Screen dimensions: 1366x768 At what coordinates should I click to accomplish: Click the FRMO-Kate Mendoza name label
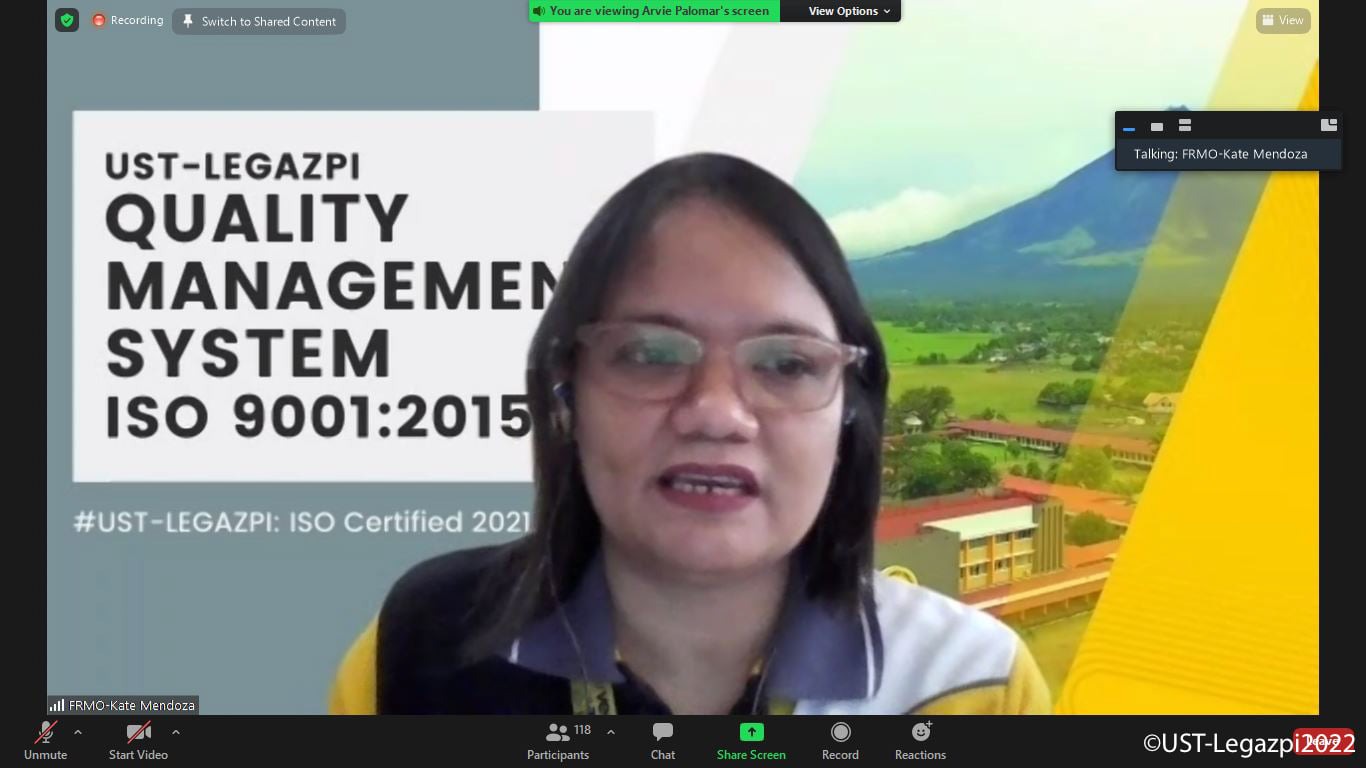click(123, 705)
